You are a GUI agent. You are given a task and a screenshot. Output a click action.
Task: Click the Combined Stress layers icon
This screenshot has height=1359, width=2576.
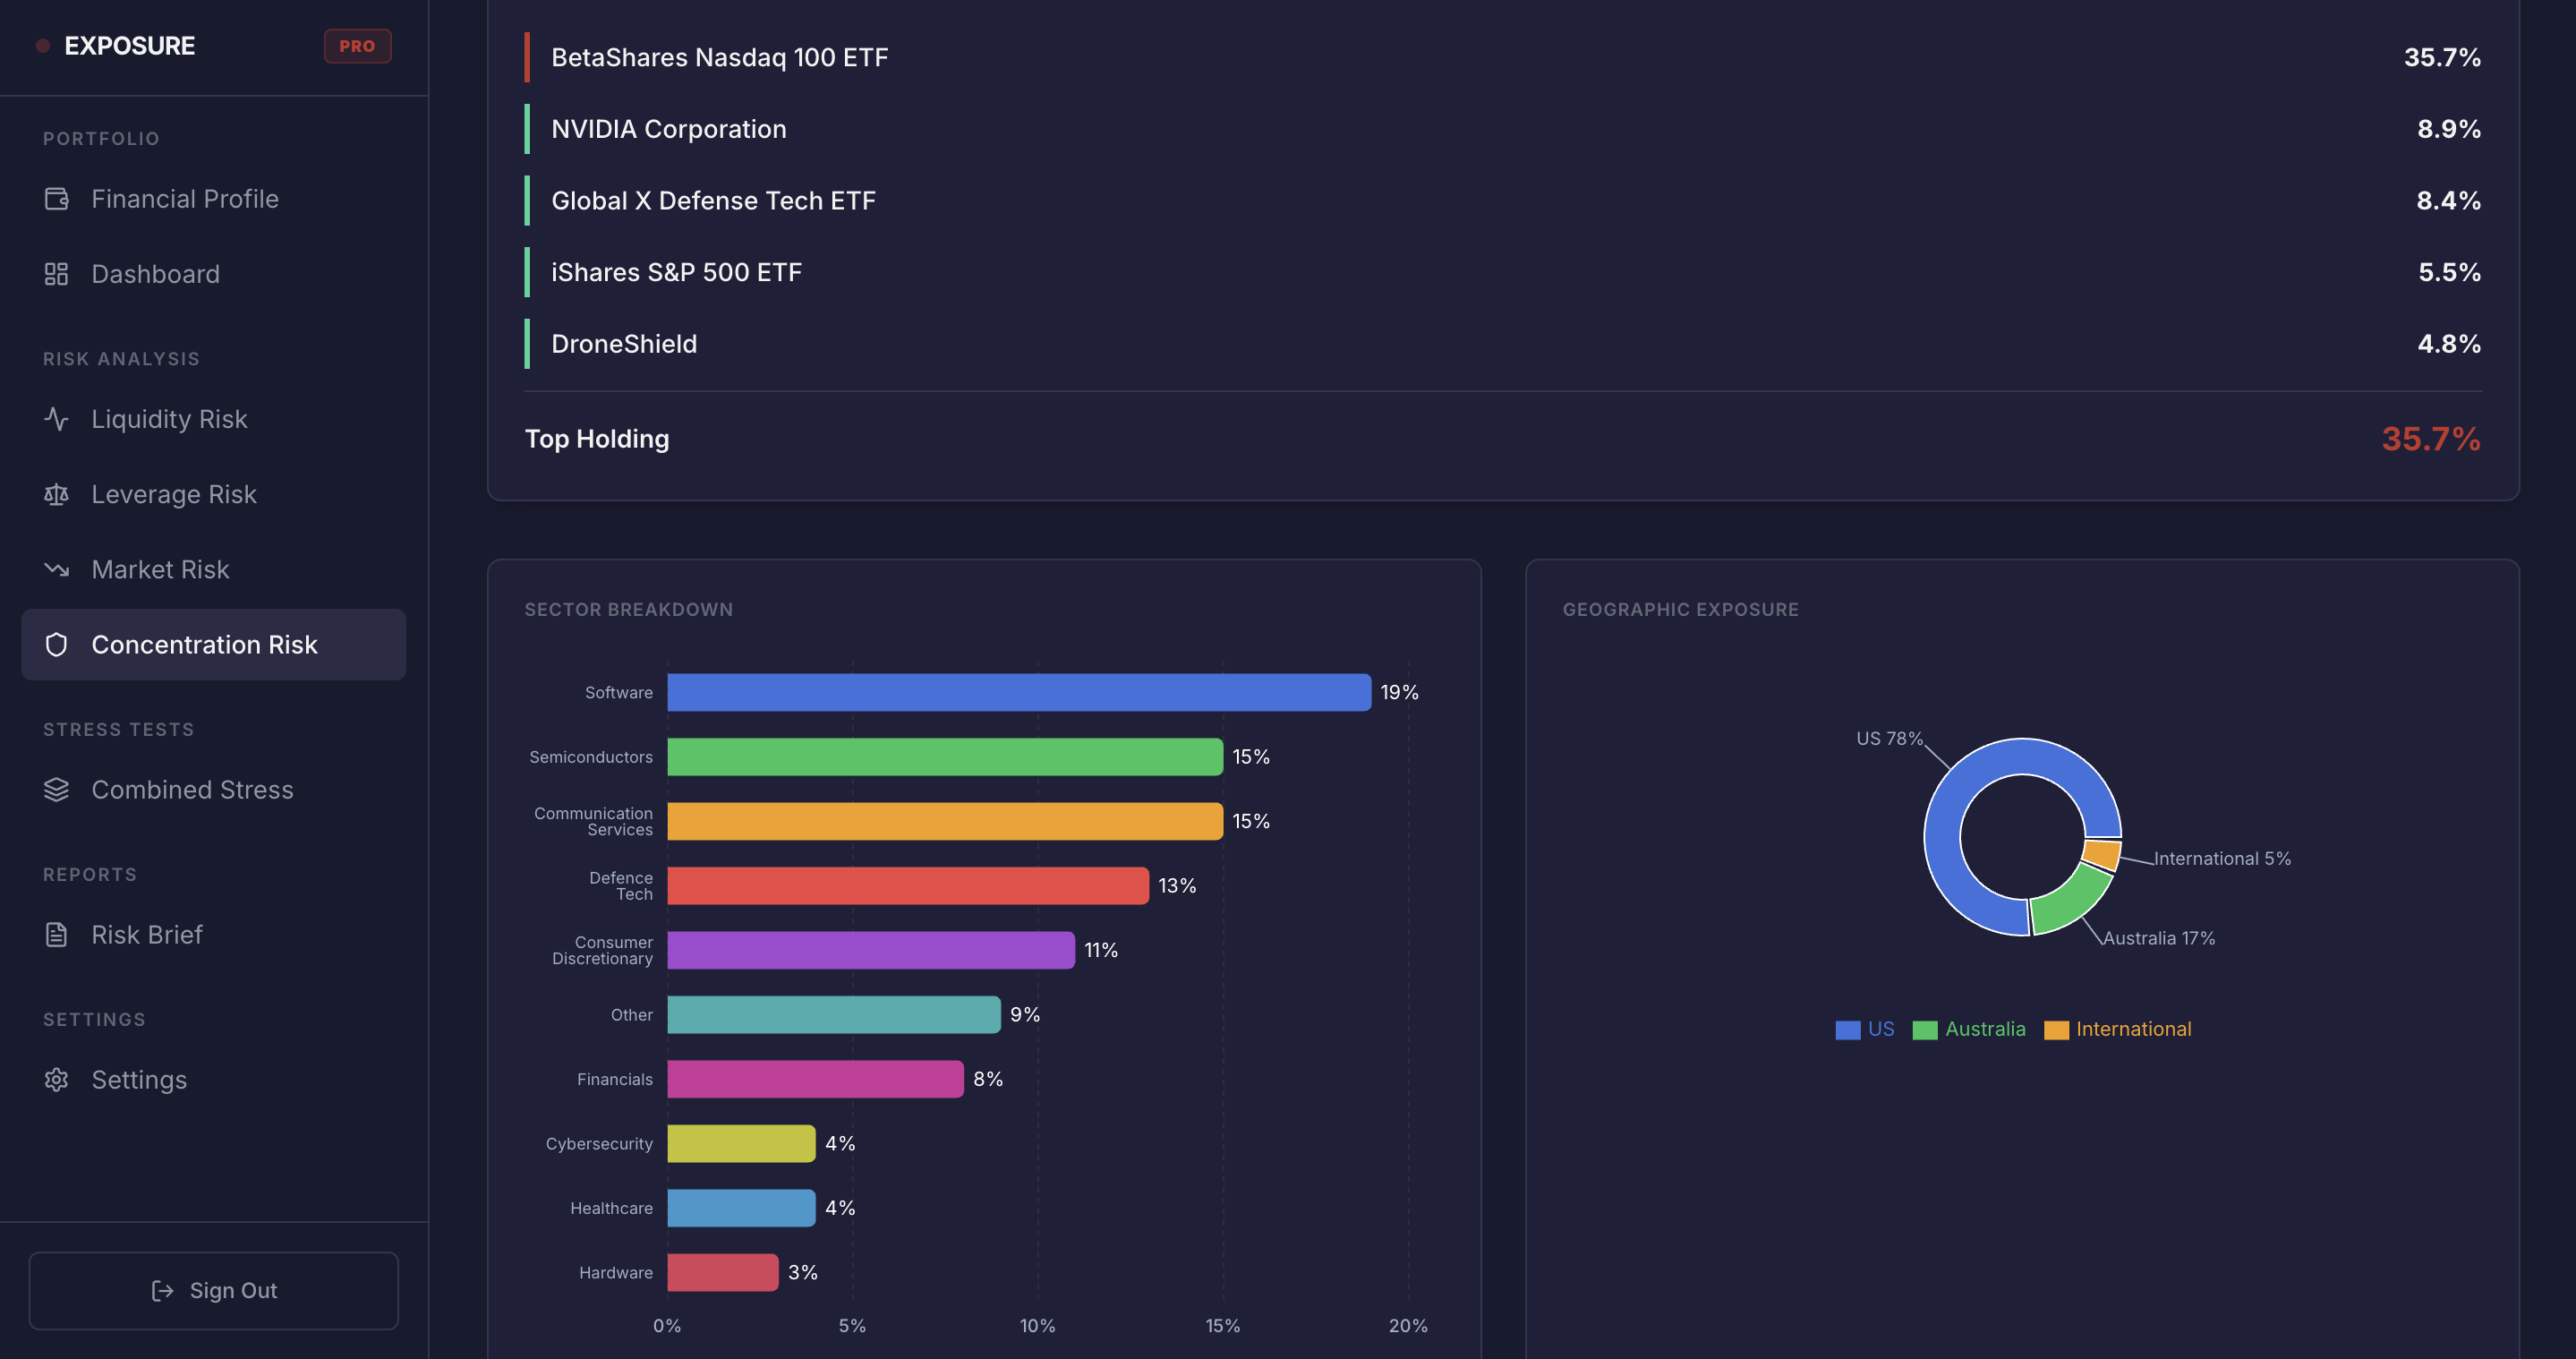[56, 790]
